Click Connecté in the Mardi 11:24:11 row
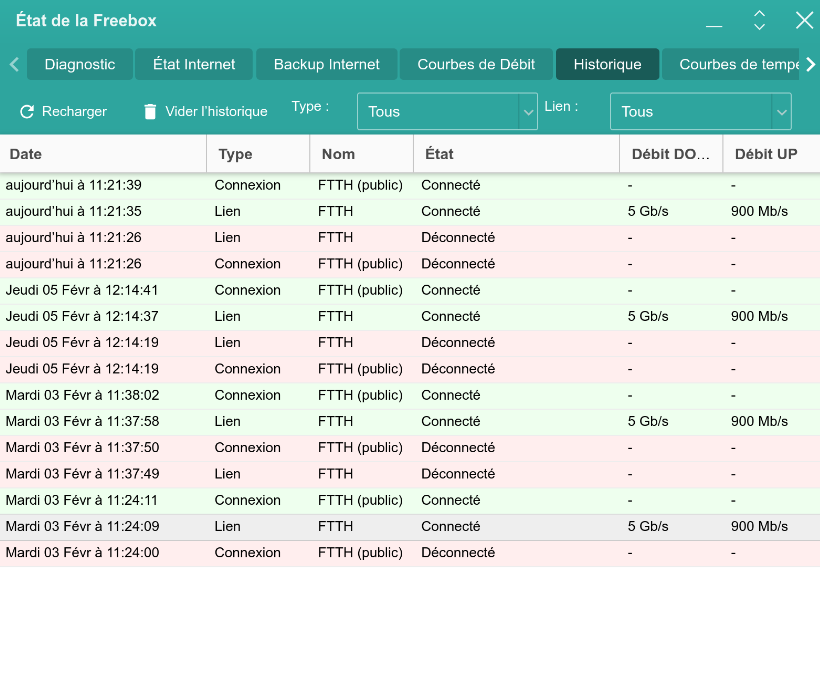Screen dimensions: 820x673 (x=451, y=500)
